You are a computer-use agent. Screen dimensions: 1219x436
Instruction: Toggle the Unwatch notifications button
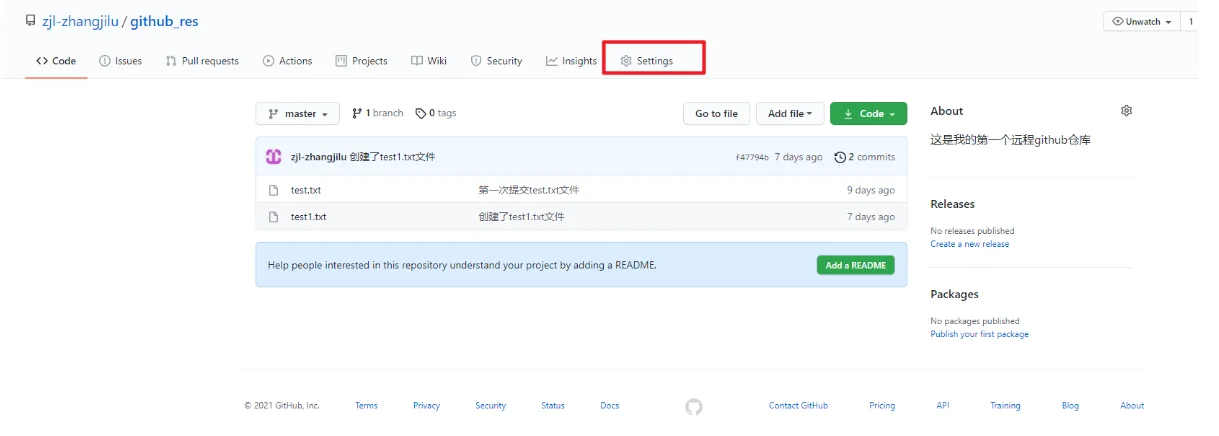(1141, 22)
